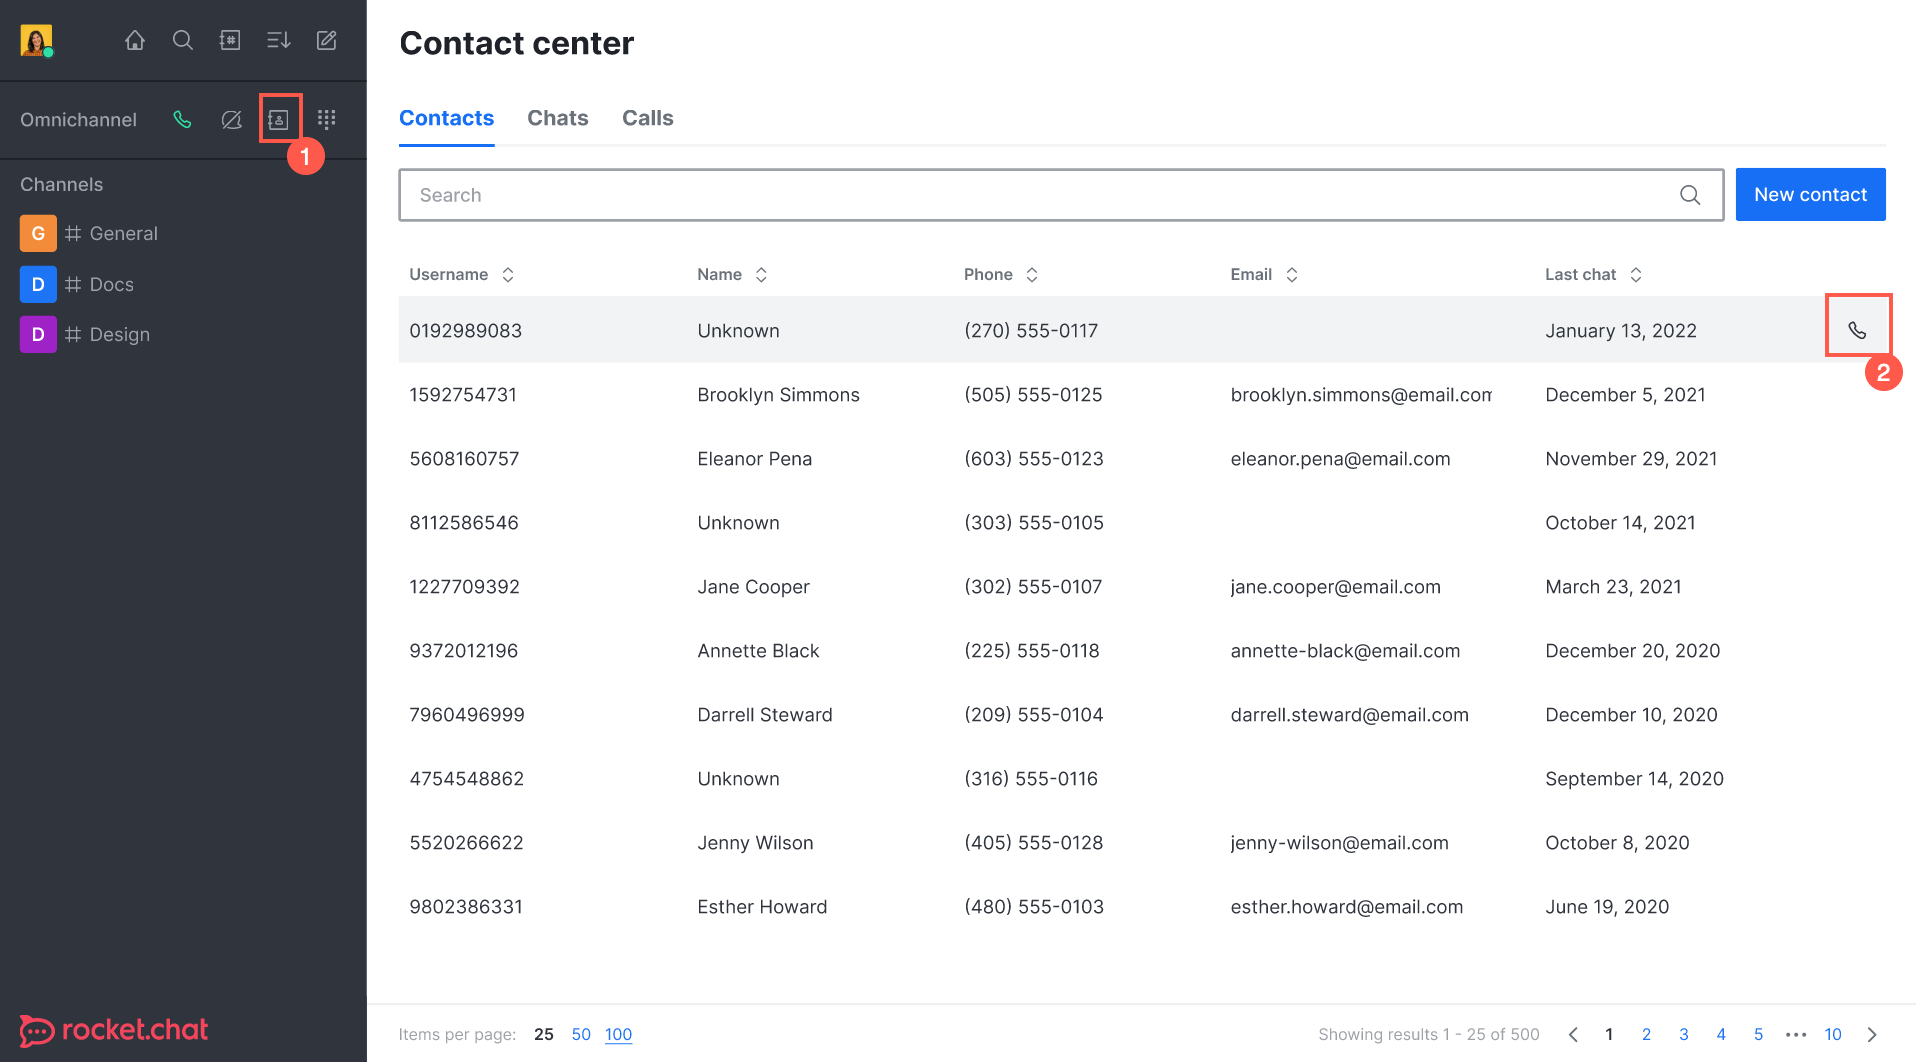Open the Contact center icon
Screen dimensions: 1916x1062
coord(279,119)
